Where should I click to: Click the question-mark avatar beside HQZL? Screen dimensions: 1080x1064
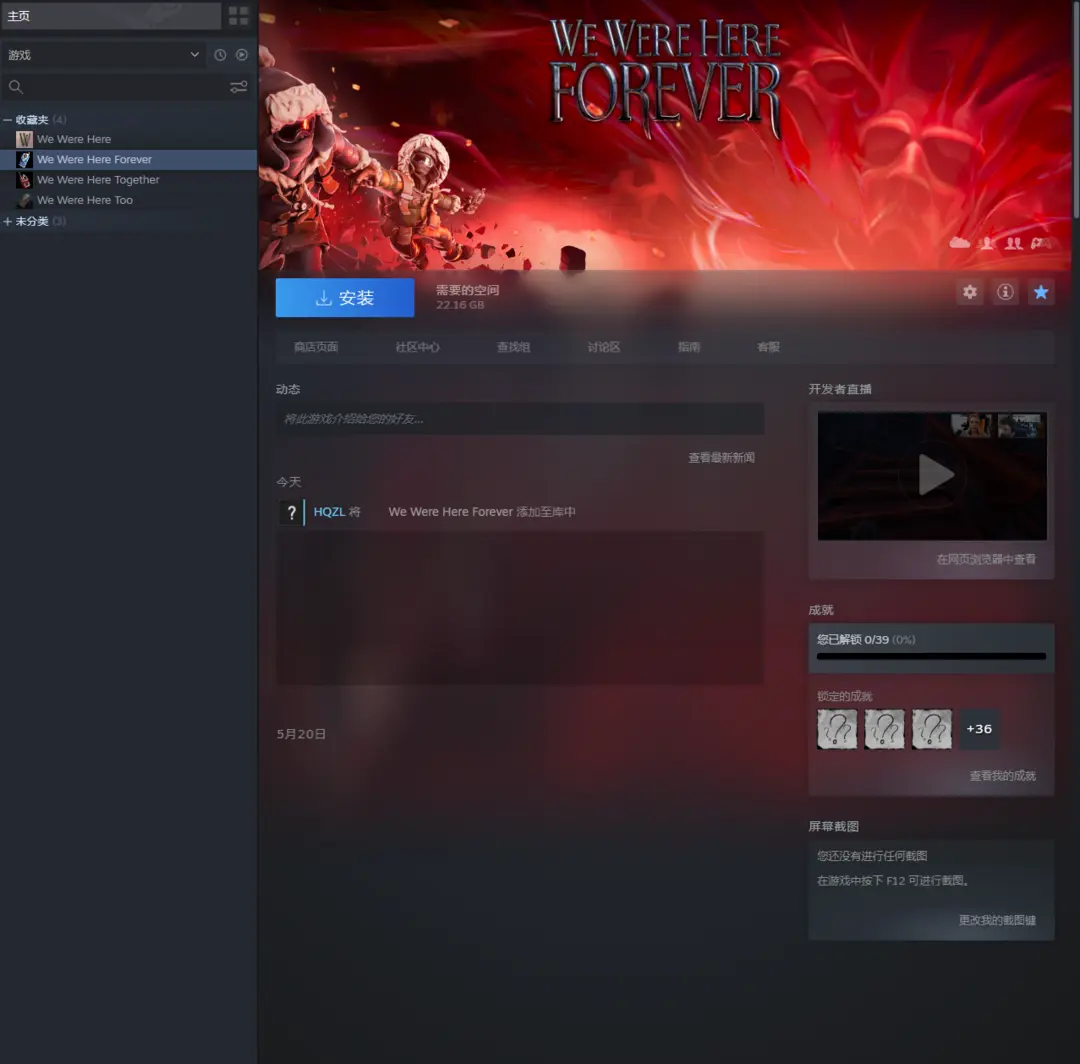point(291,512)
